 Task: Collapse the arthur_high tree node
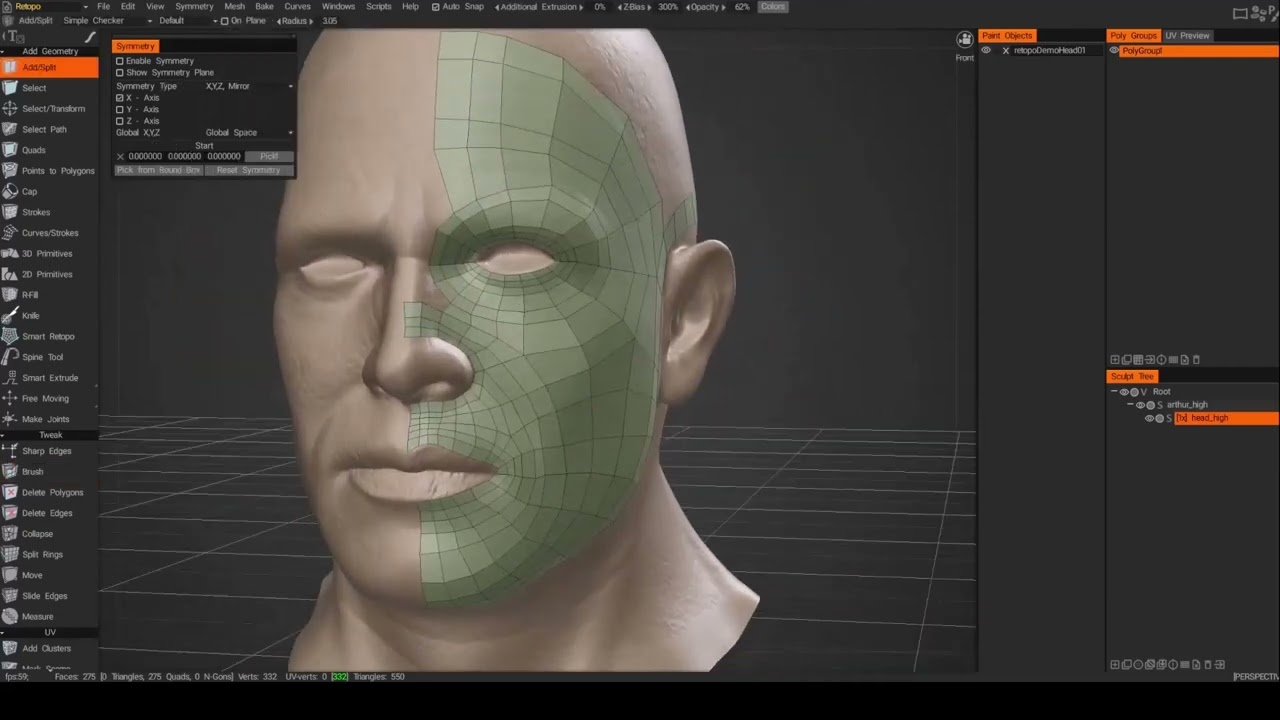(1131, 405)
